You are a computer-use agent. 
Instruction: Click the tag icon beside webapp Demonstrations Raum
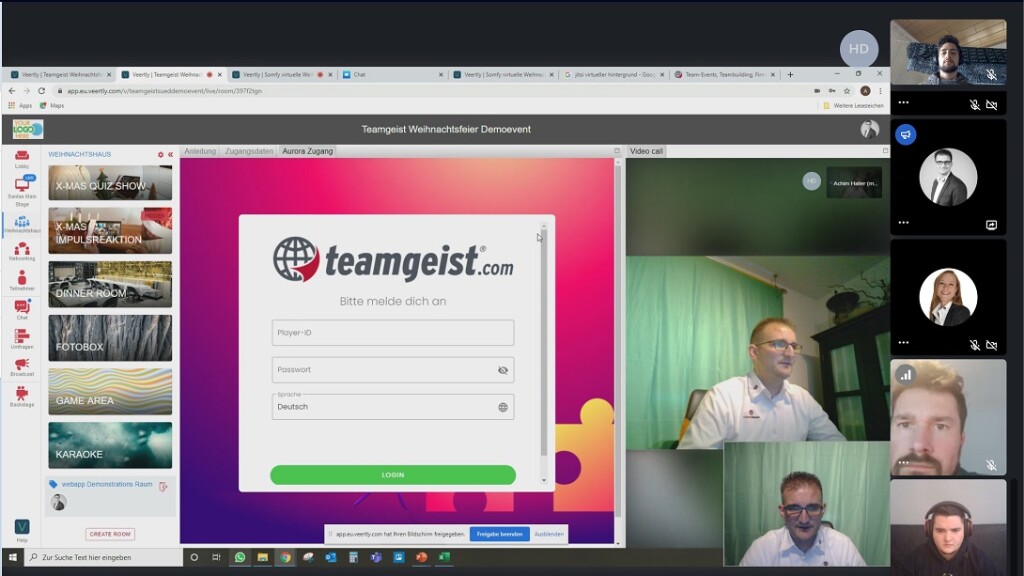(x=53, y=484)
